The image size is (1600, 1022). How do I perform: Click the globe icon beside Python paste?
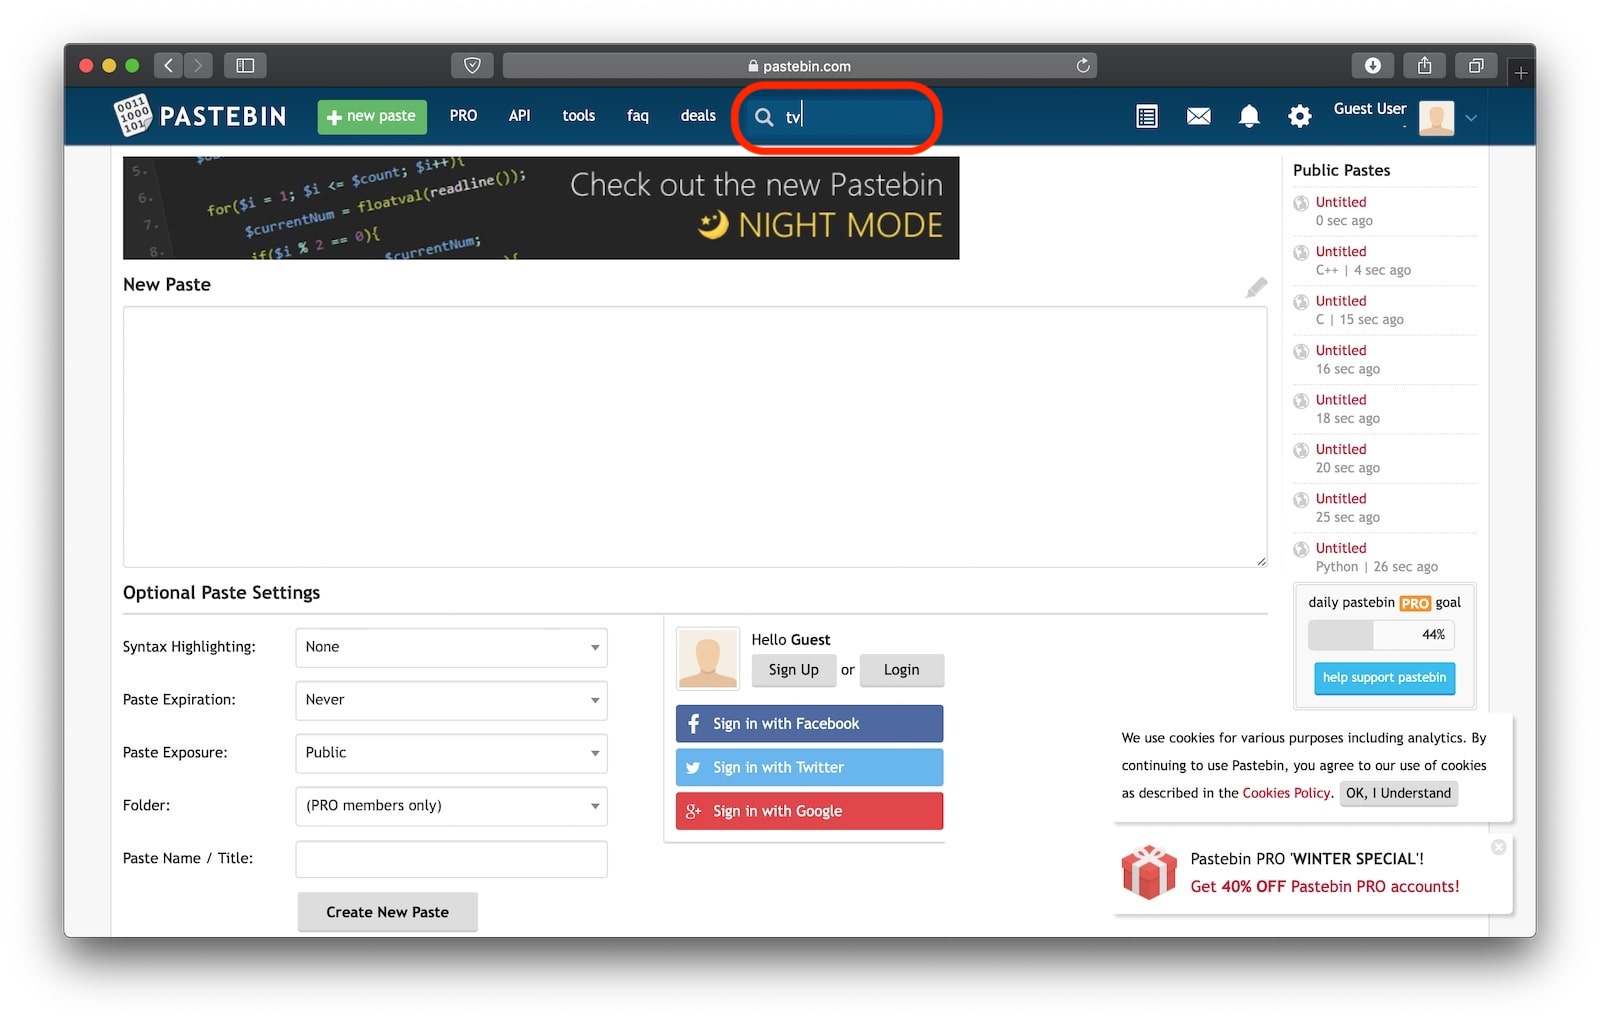[1301, 549]
